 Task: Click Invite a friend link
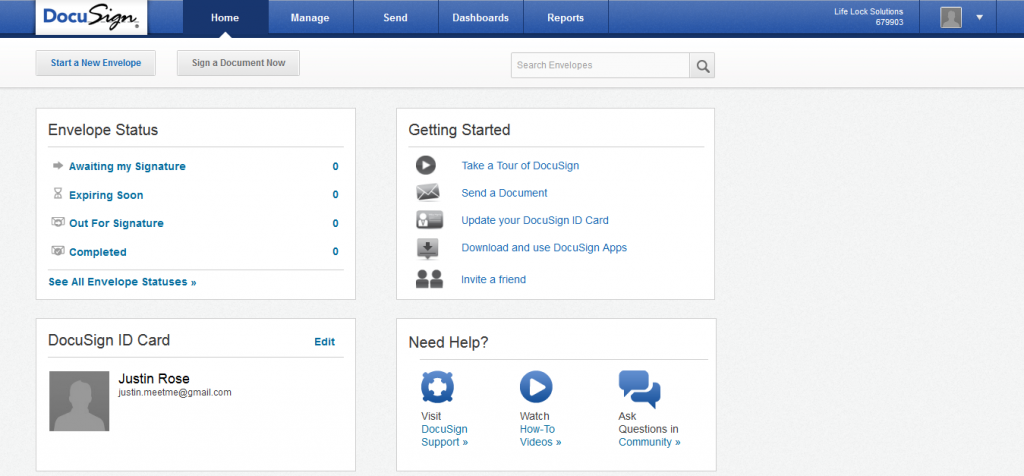(x=494, y=279)
